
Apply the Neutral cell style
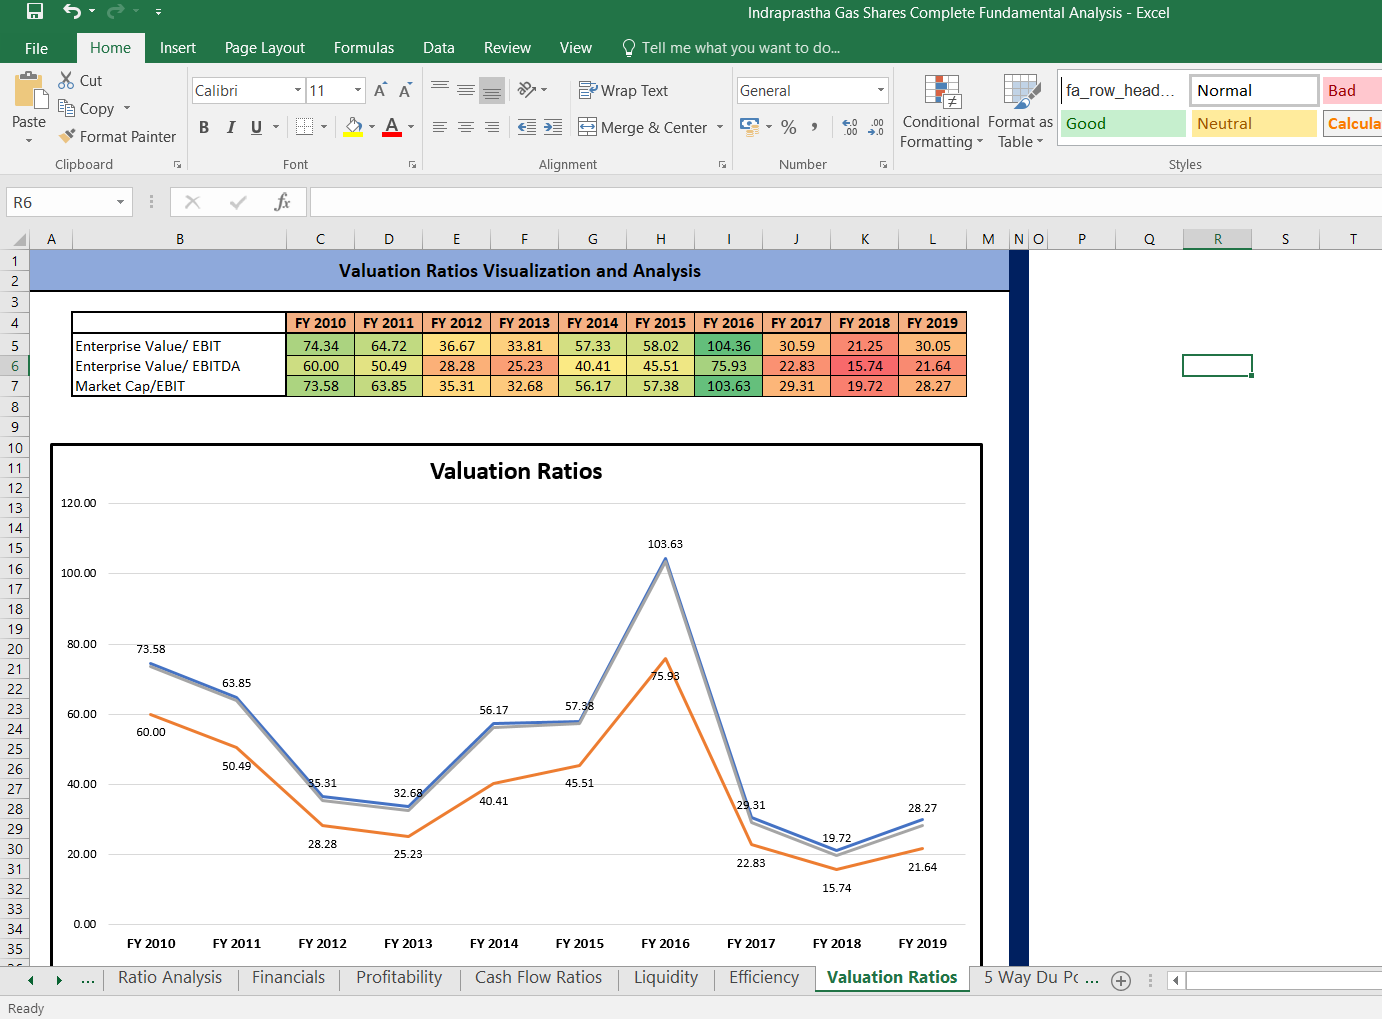[1254, 124]
